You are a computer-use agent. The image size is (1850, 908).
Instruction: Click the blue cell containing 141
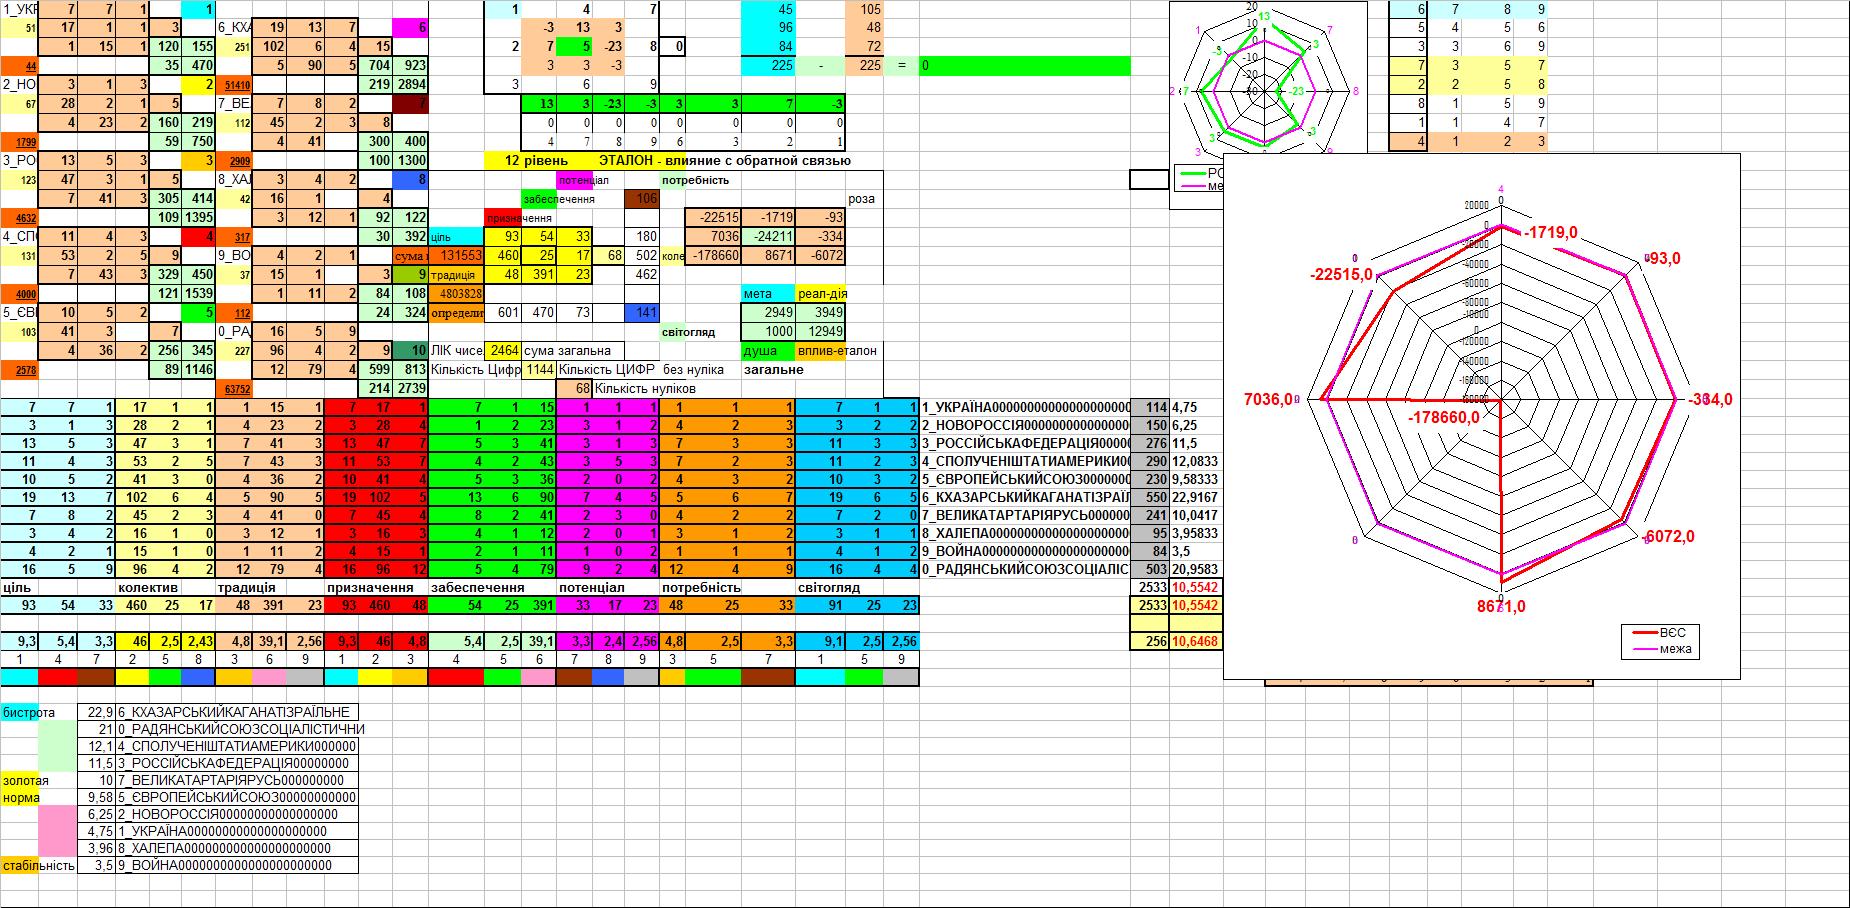[642, 313]
